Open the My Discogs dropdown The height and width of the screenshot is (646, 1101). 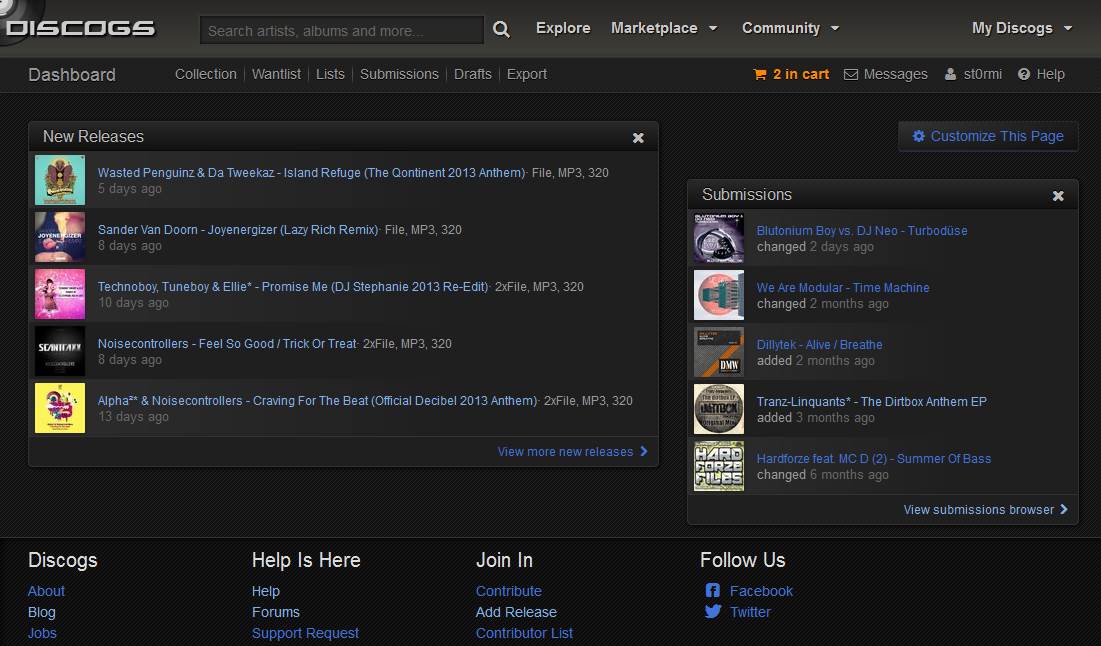pos(1014,28)
